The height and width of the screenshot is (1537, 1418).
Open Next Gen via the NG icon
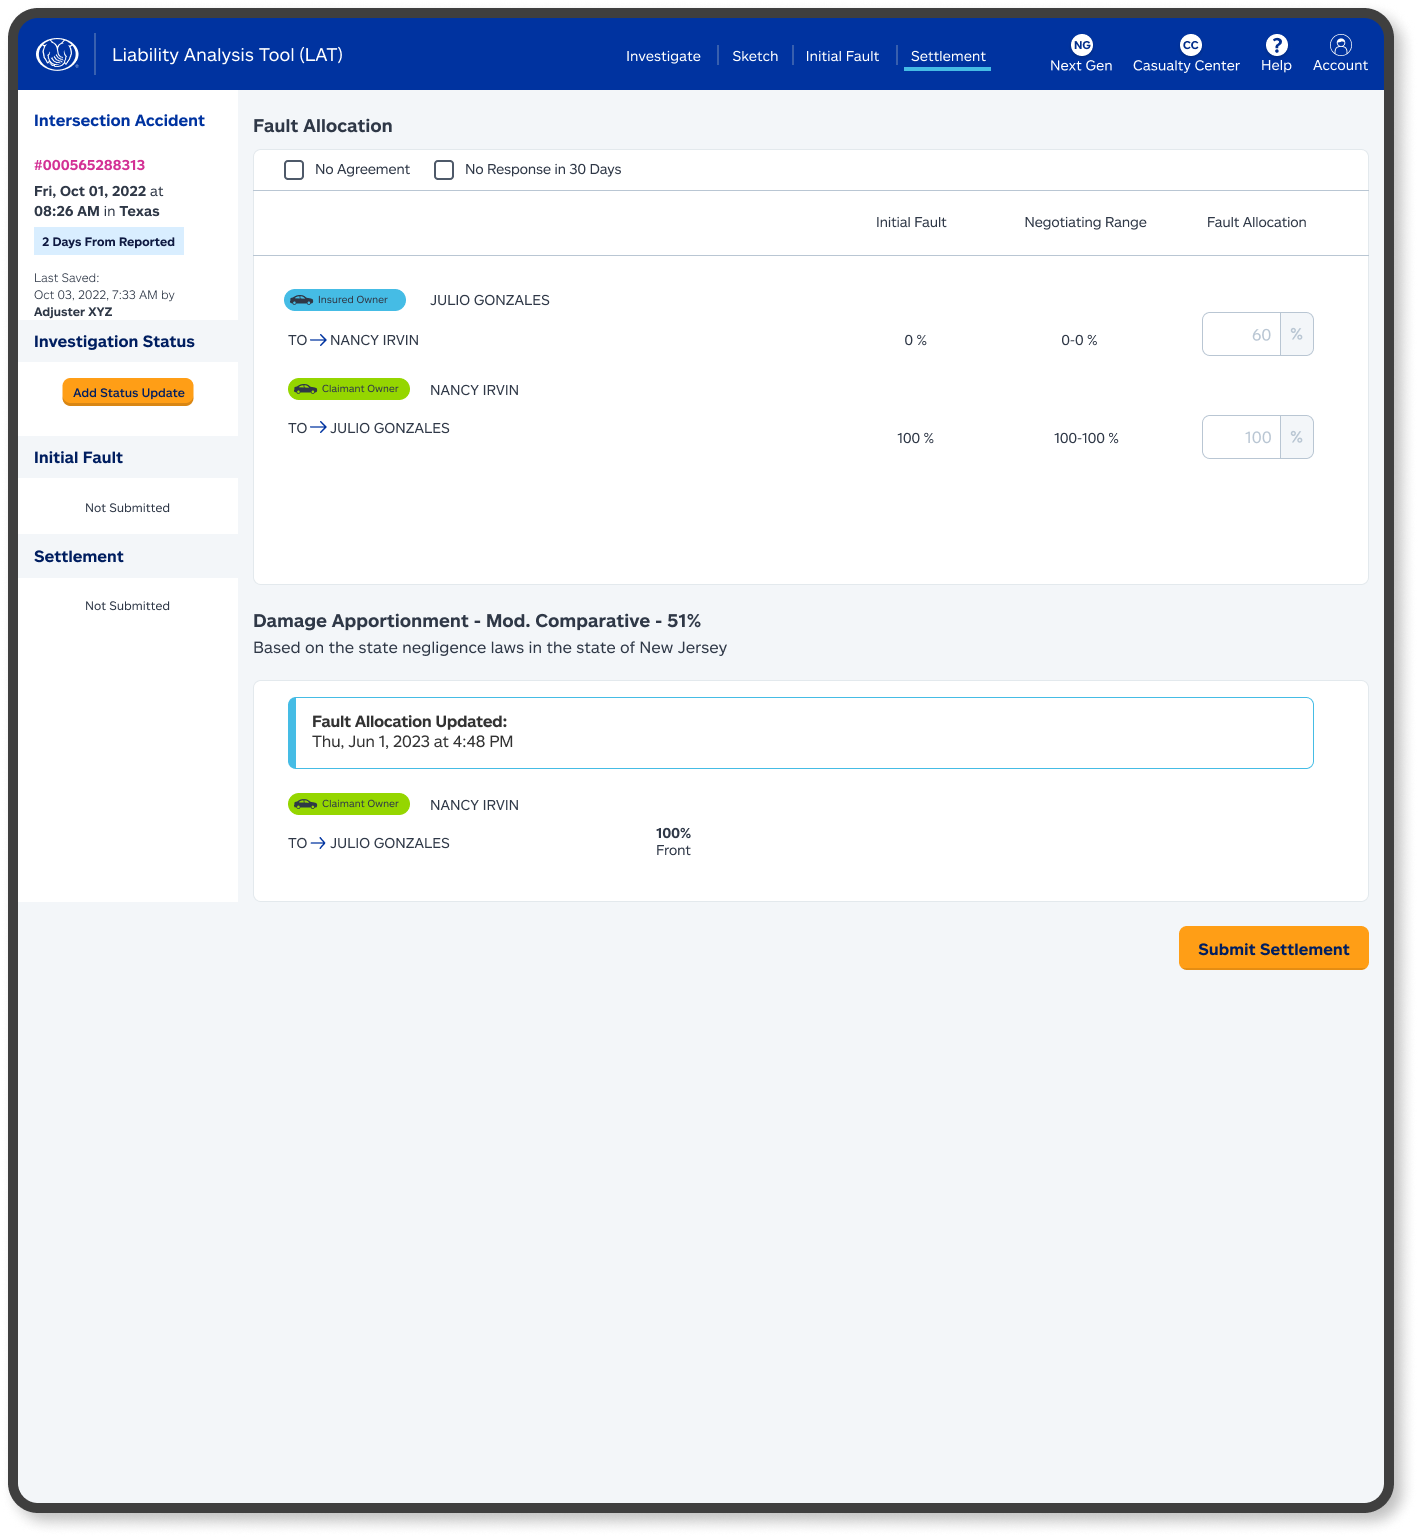(x=1081, y=45)
